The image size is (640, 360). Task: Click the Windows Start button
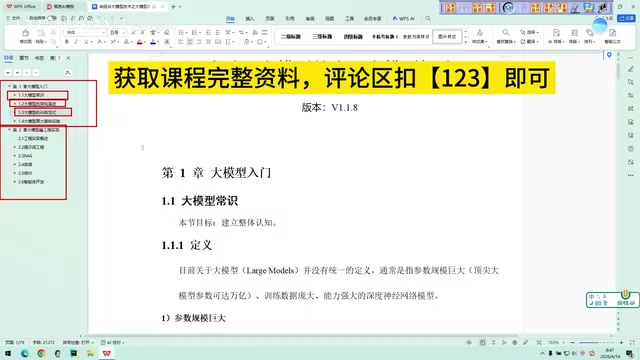coord(8,353)
